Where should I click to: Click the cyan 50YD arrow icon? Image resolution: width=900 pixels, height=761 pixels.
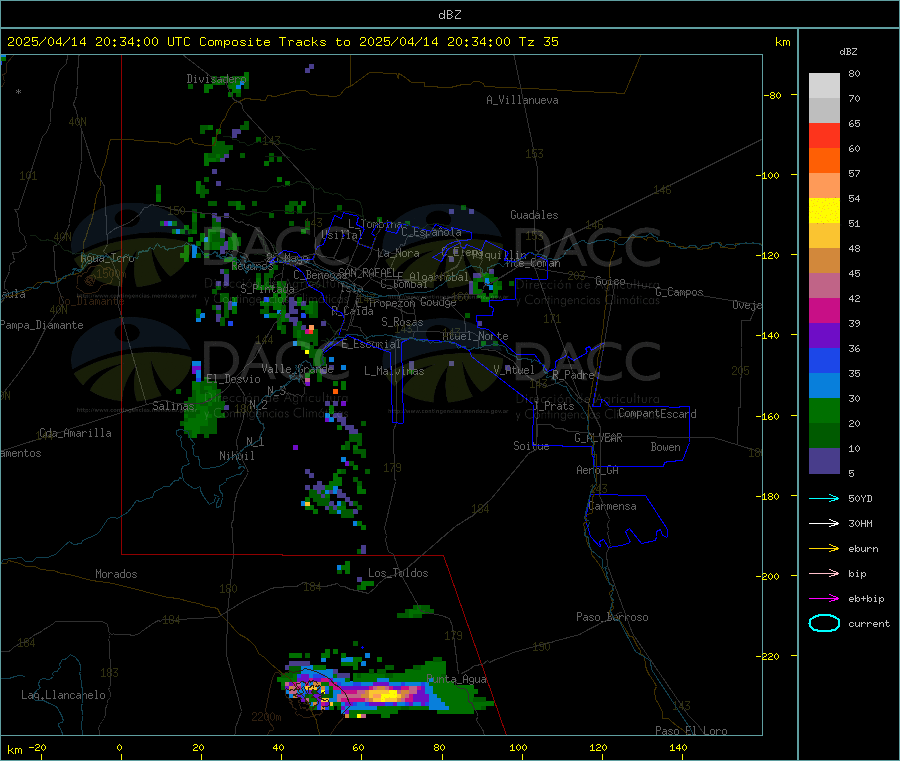click(x=824, y=498)
